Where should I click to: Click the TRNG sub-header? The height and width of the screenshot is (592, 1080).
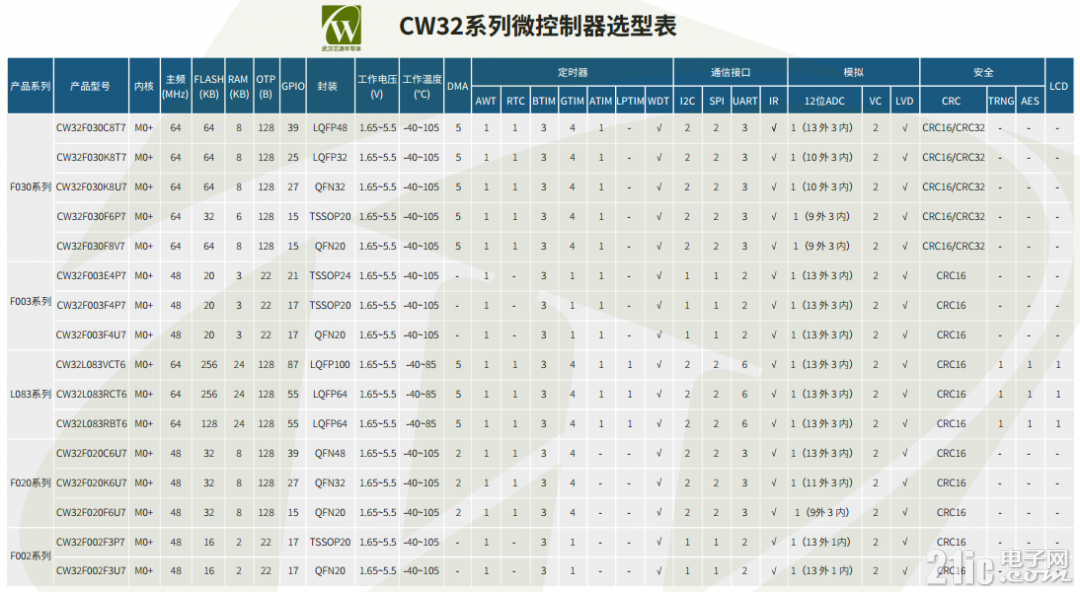pyautogui.click(x=1001, y=101)
